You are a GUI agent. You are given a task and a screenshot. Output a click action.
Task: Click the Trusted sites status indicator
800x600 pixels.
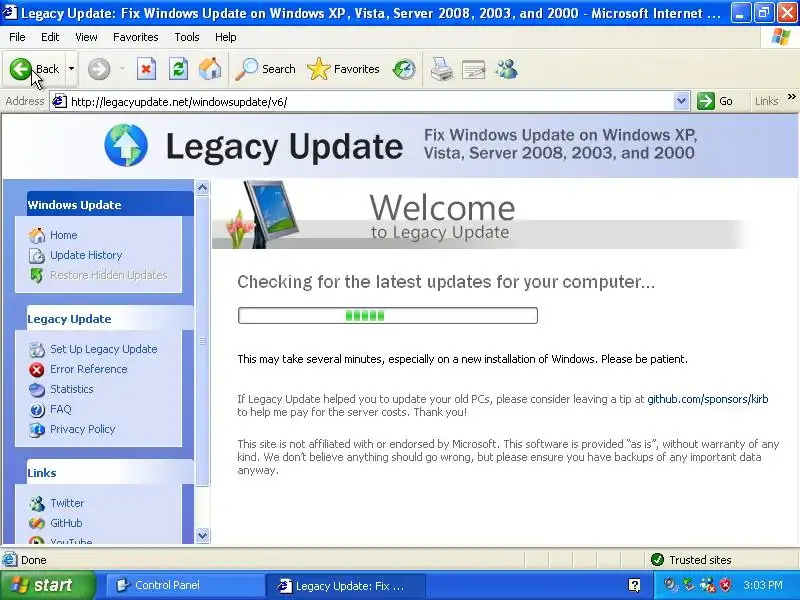coord(691,560)
